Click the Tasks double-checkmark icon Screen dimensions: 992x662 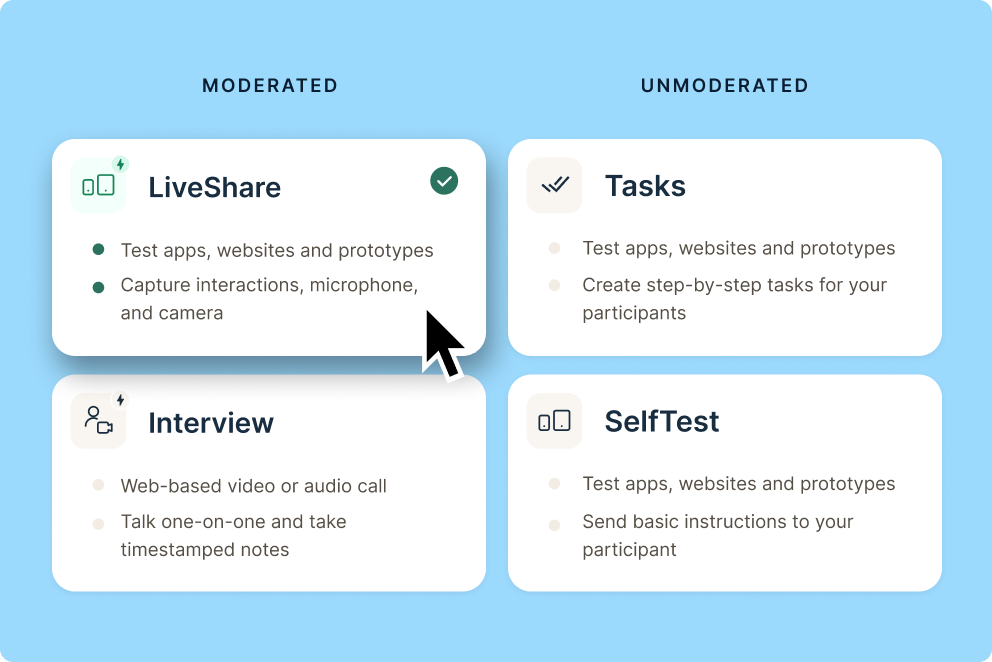pyautogui.click(x=554, y=185)
